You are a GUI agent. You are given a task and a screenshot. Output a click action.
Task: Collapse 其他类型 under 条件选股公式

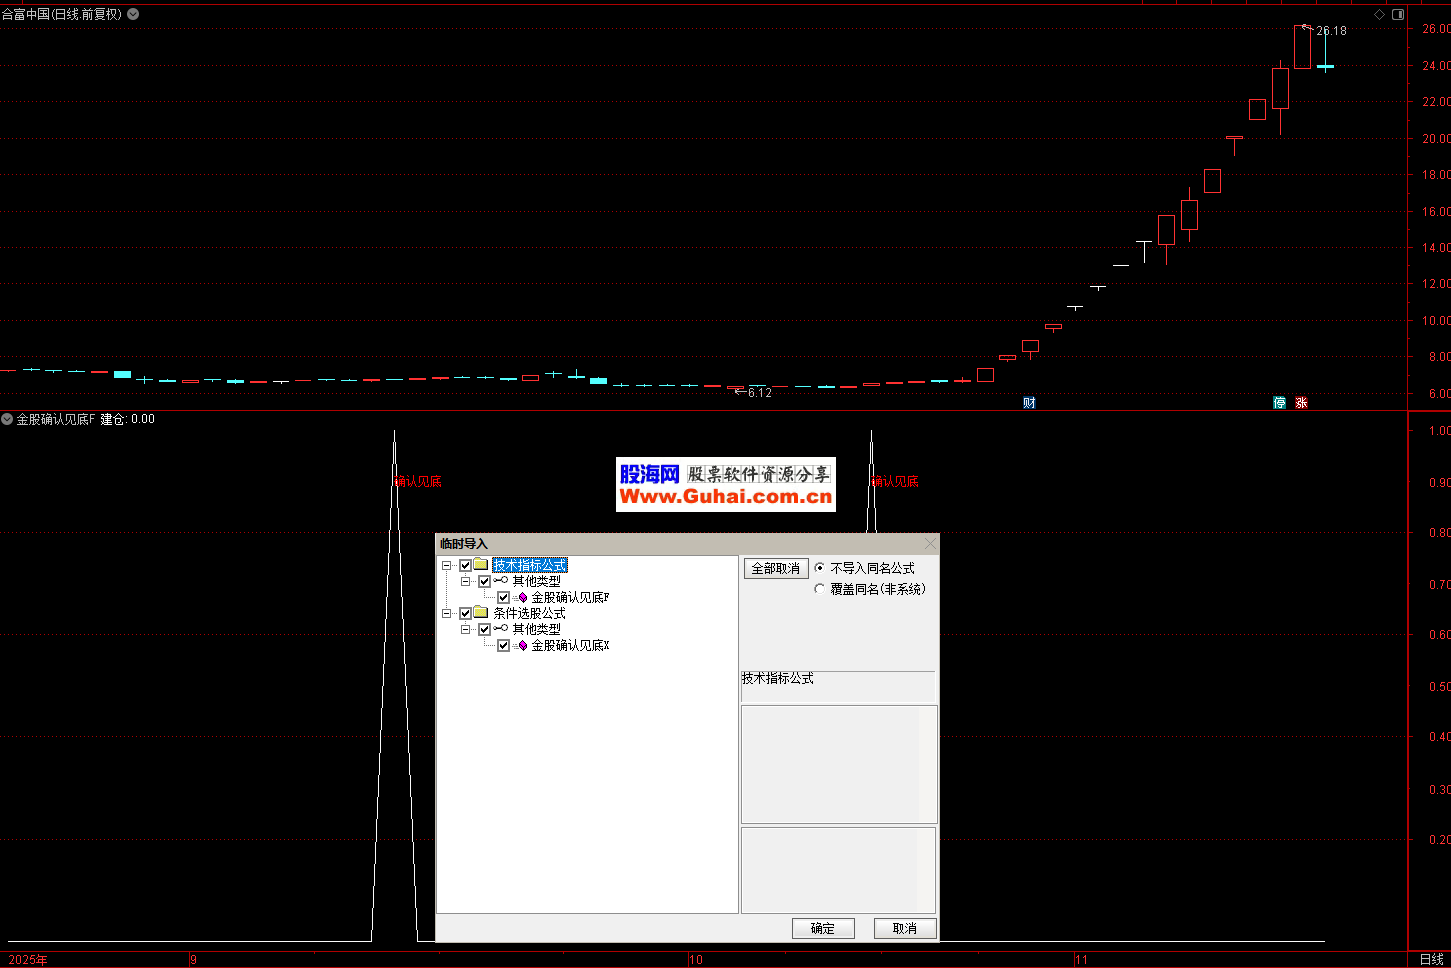466,629
